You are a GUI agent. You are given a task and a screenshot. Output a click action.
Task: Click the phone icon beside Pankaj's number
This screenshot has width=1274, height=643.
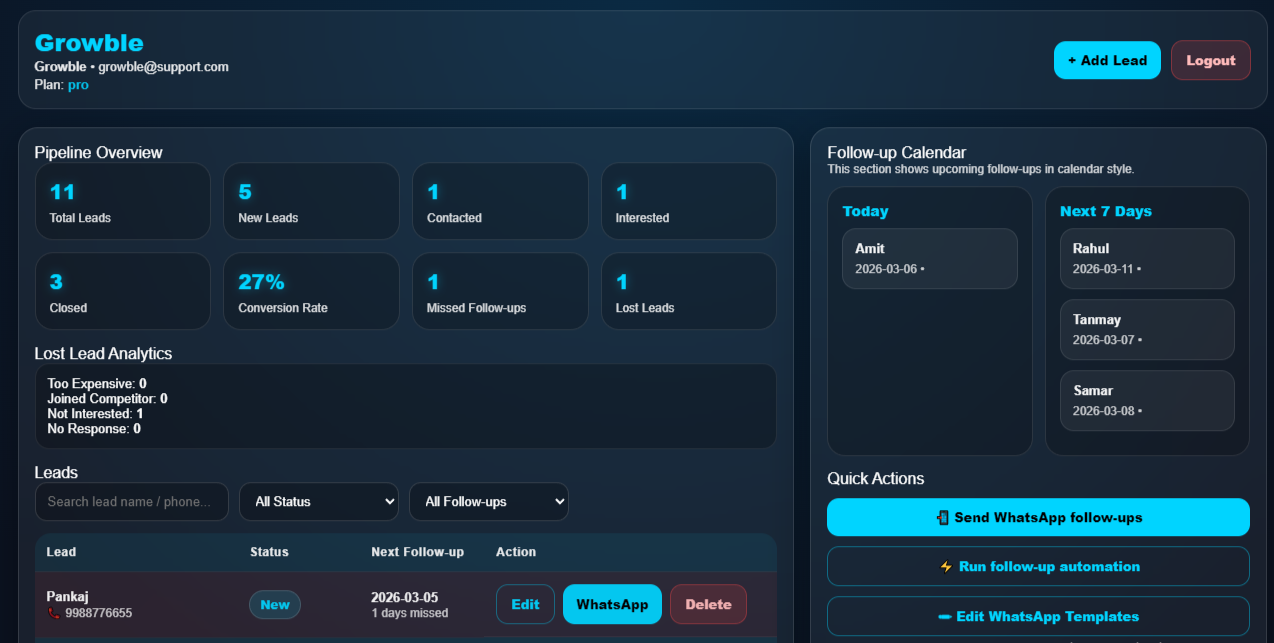pos(53,613)
